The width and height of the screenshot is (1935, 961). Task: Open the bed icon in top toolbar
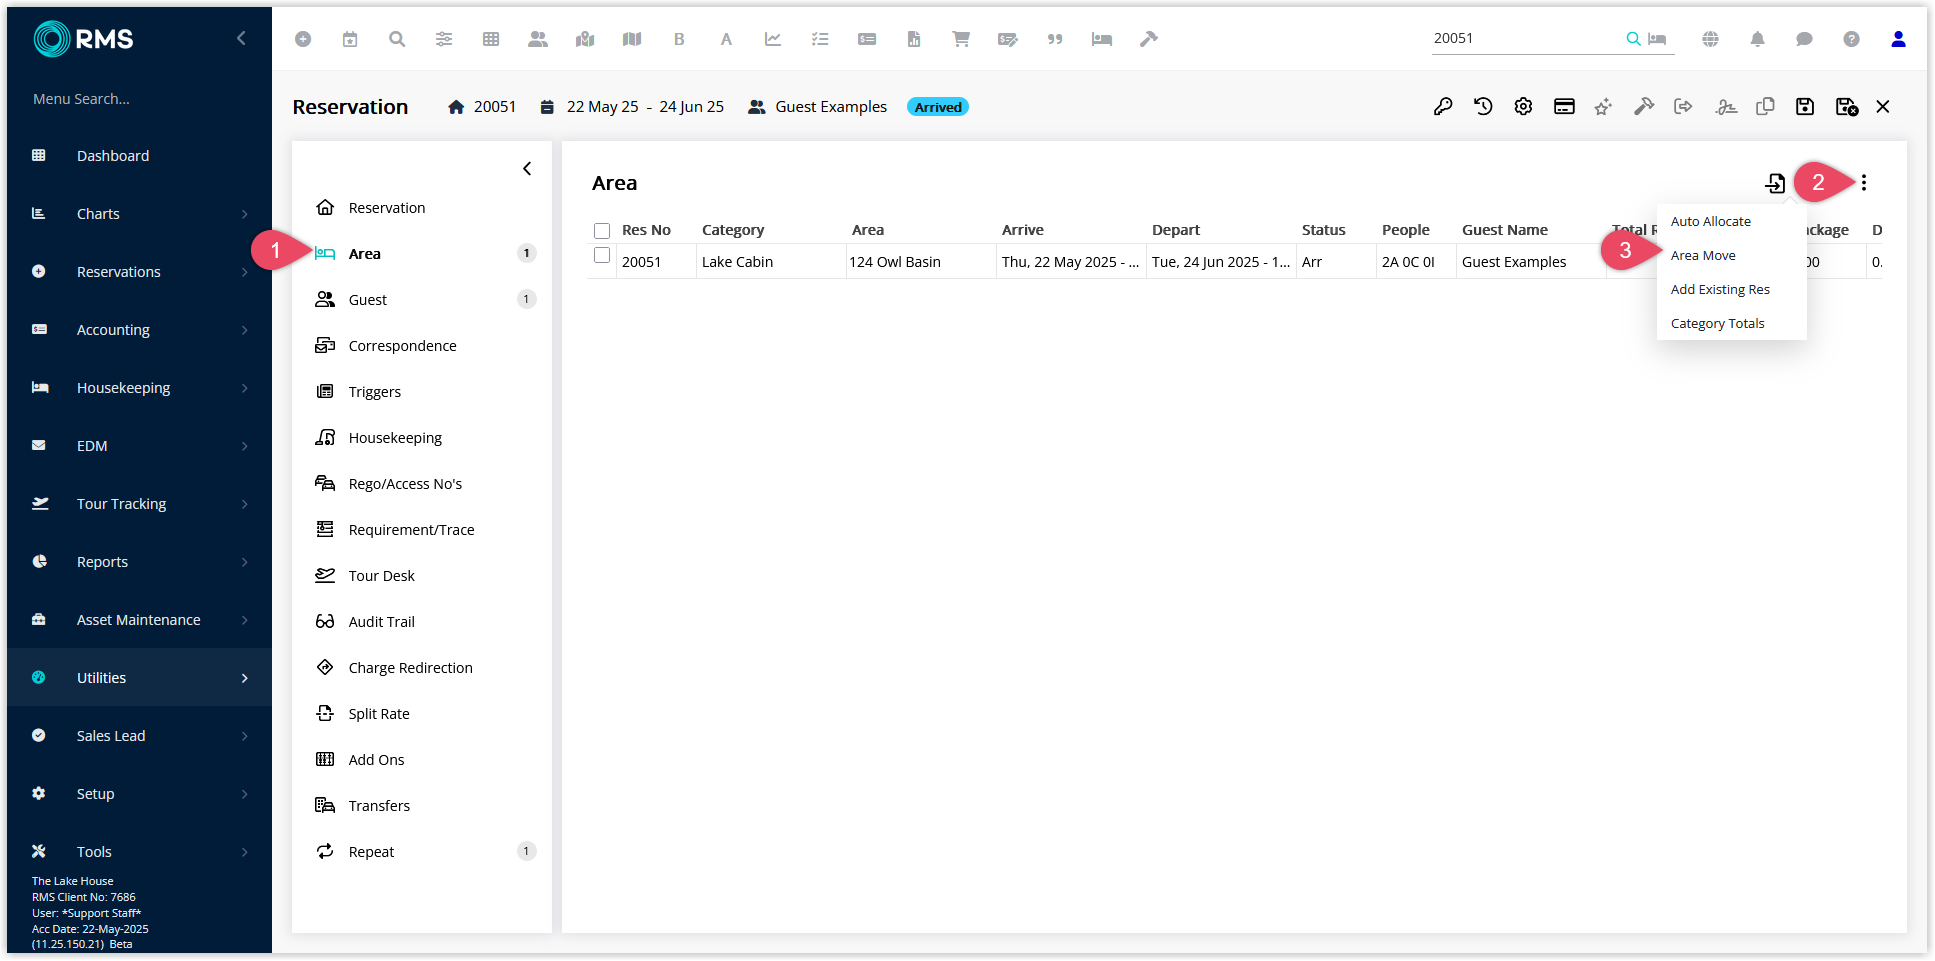coord(1102,39)
